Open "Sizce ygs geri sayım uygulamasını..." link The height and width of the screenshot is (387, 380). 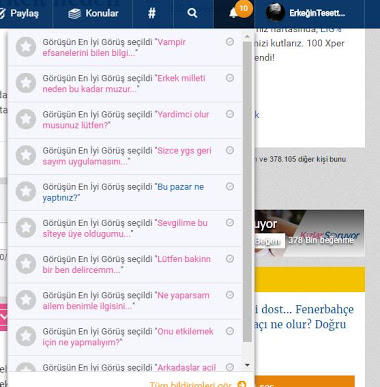[127, 156]
